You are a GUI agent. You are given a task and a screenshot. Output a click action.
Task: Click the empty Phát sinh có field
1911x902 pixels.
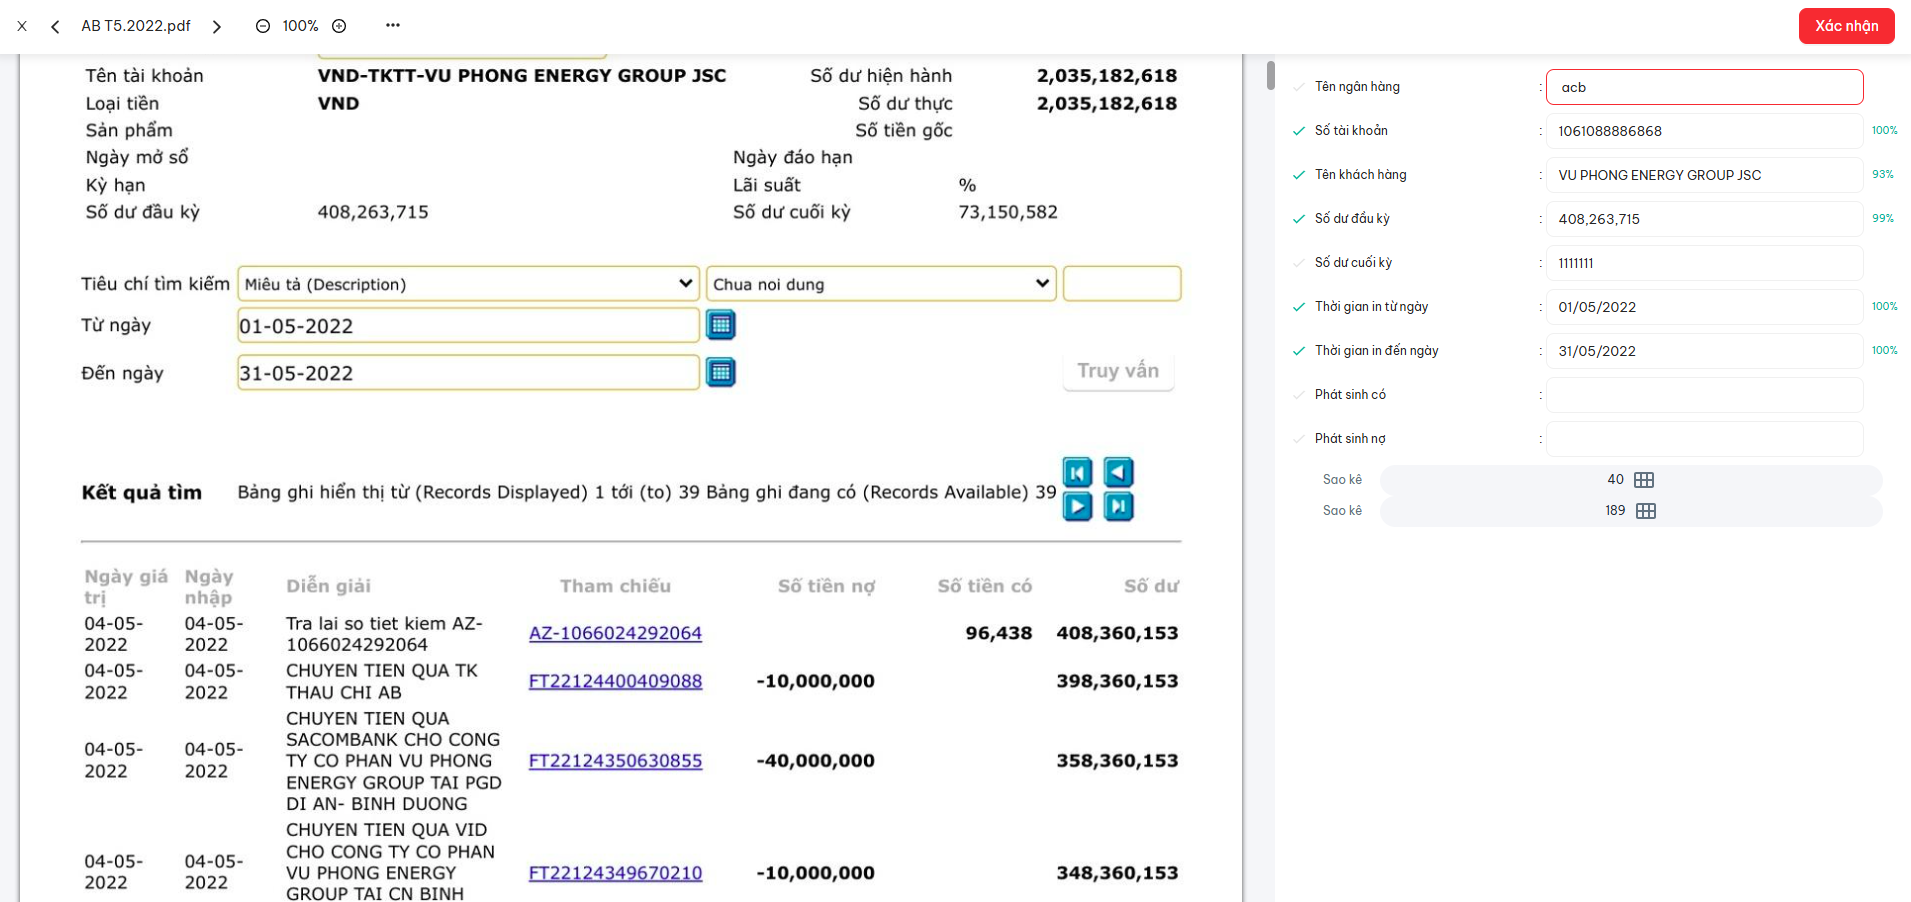click(1704, 395)
